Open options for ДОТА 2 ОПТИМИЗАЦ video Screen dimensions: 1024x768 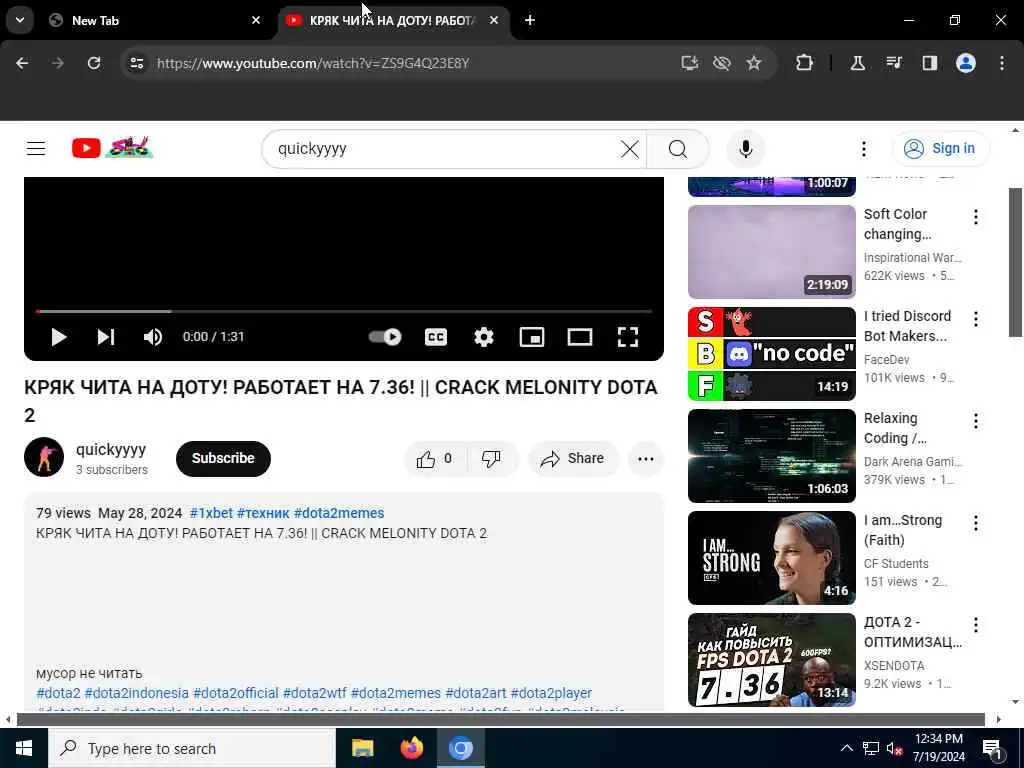point(976,625)
